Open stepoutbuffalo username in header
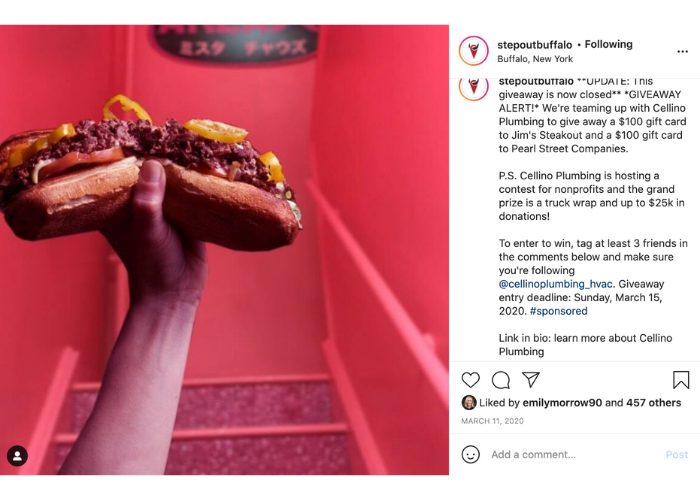This screenshot has height=500, width=700. coord(534,45)
